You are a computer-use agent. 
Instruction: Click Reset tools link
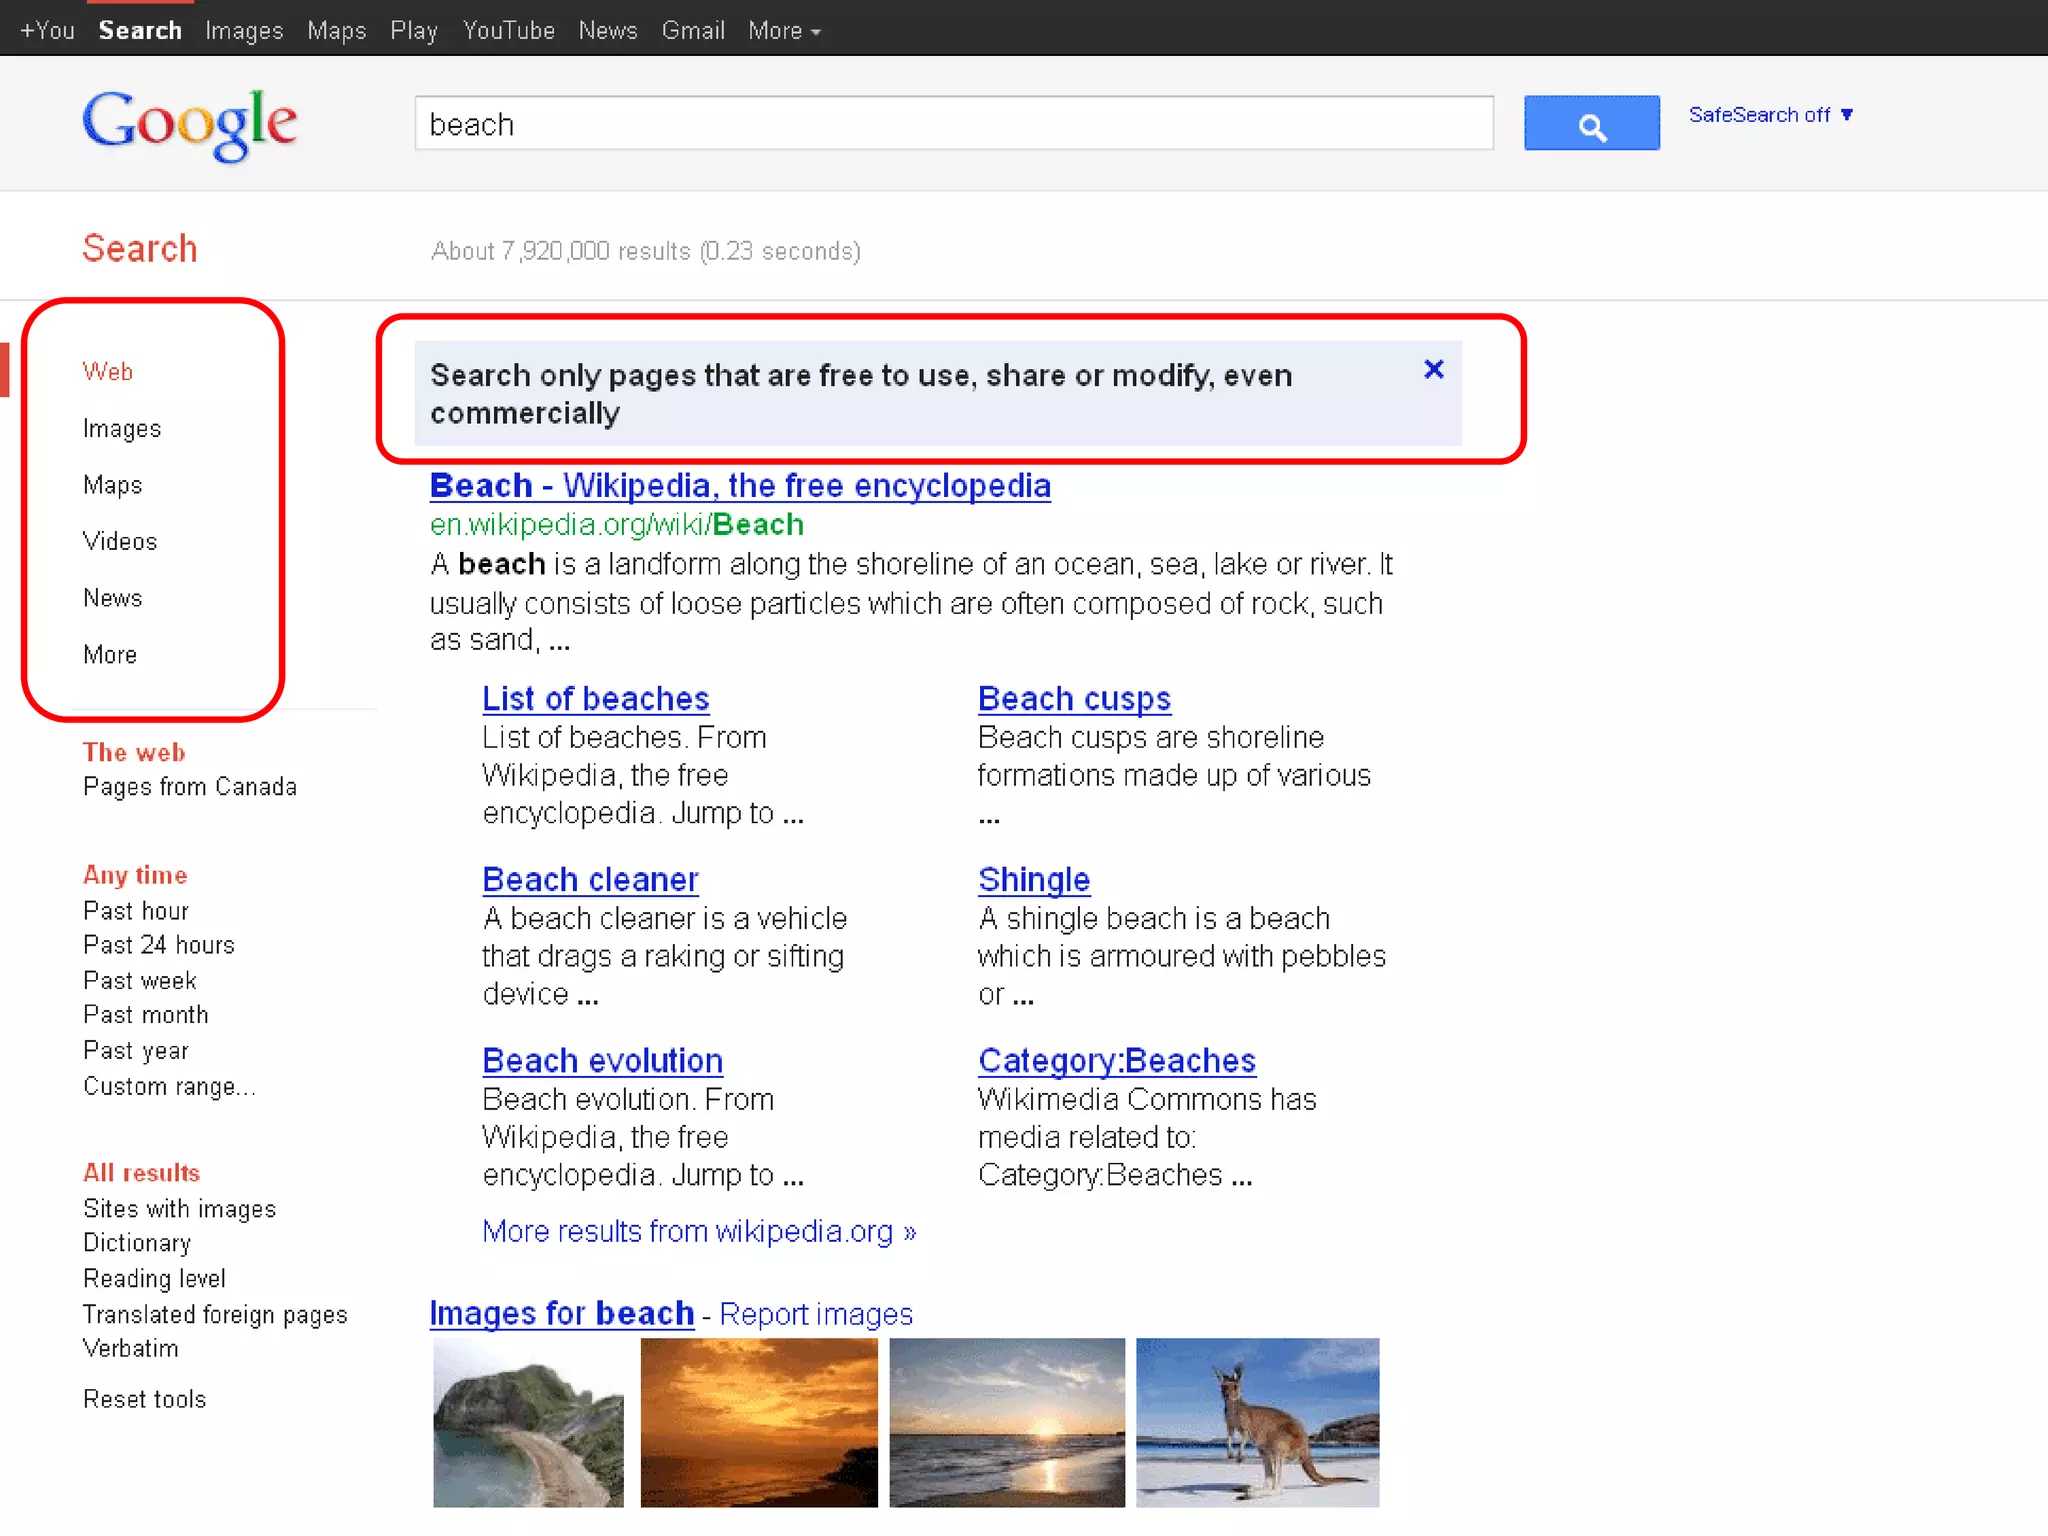pos(145,1399)
